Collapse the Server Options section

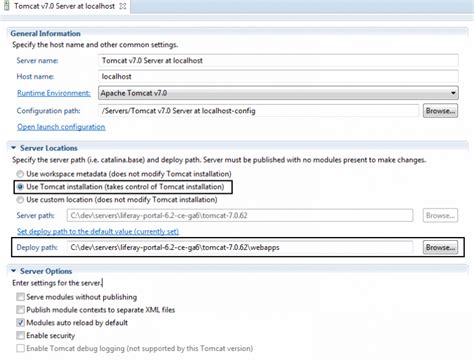coord(13,271)
